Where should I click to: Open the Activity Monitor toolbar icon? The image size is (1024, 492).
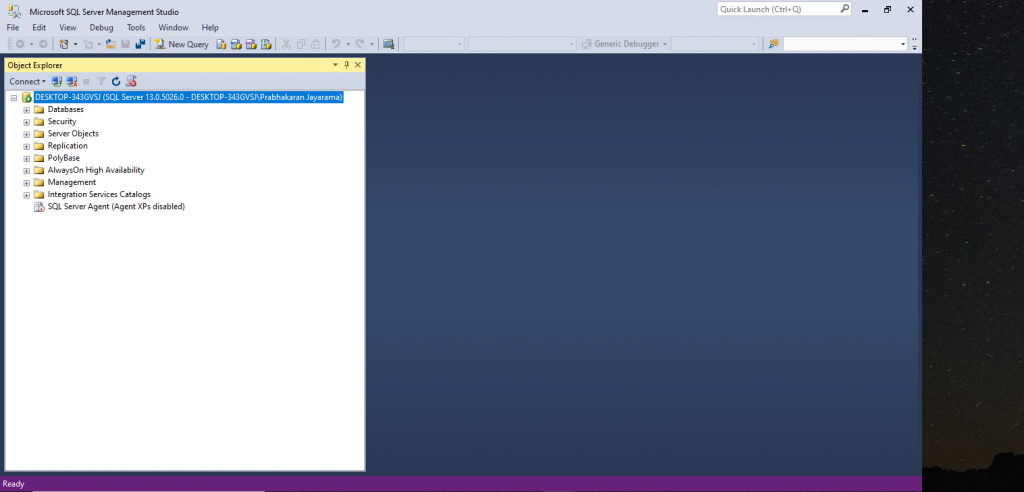(x=389, y=44)
